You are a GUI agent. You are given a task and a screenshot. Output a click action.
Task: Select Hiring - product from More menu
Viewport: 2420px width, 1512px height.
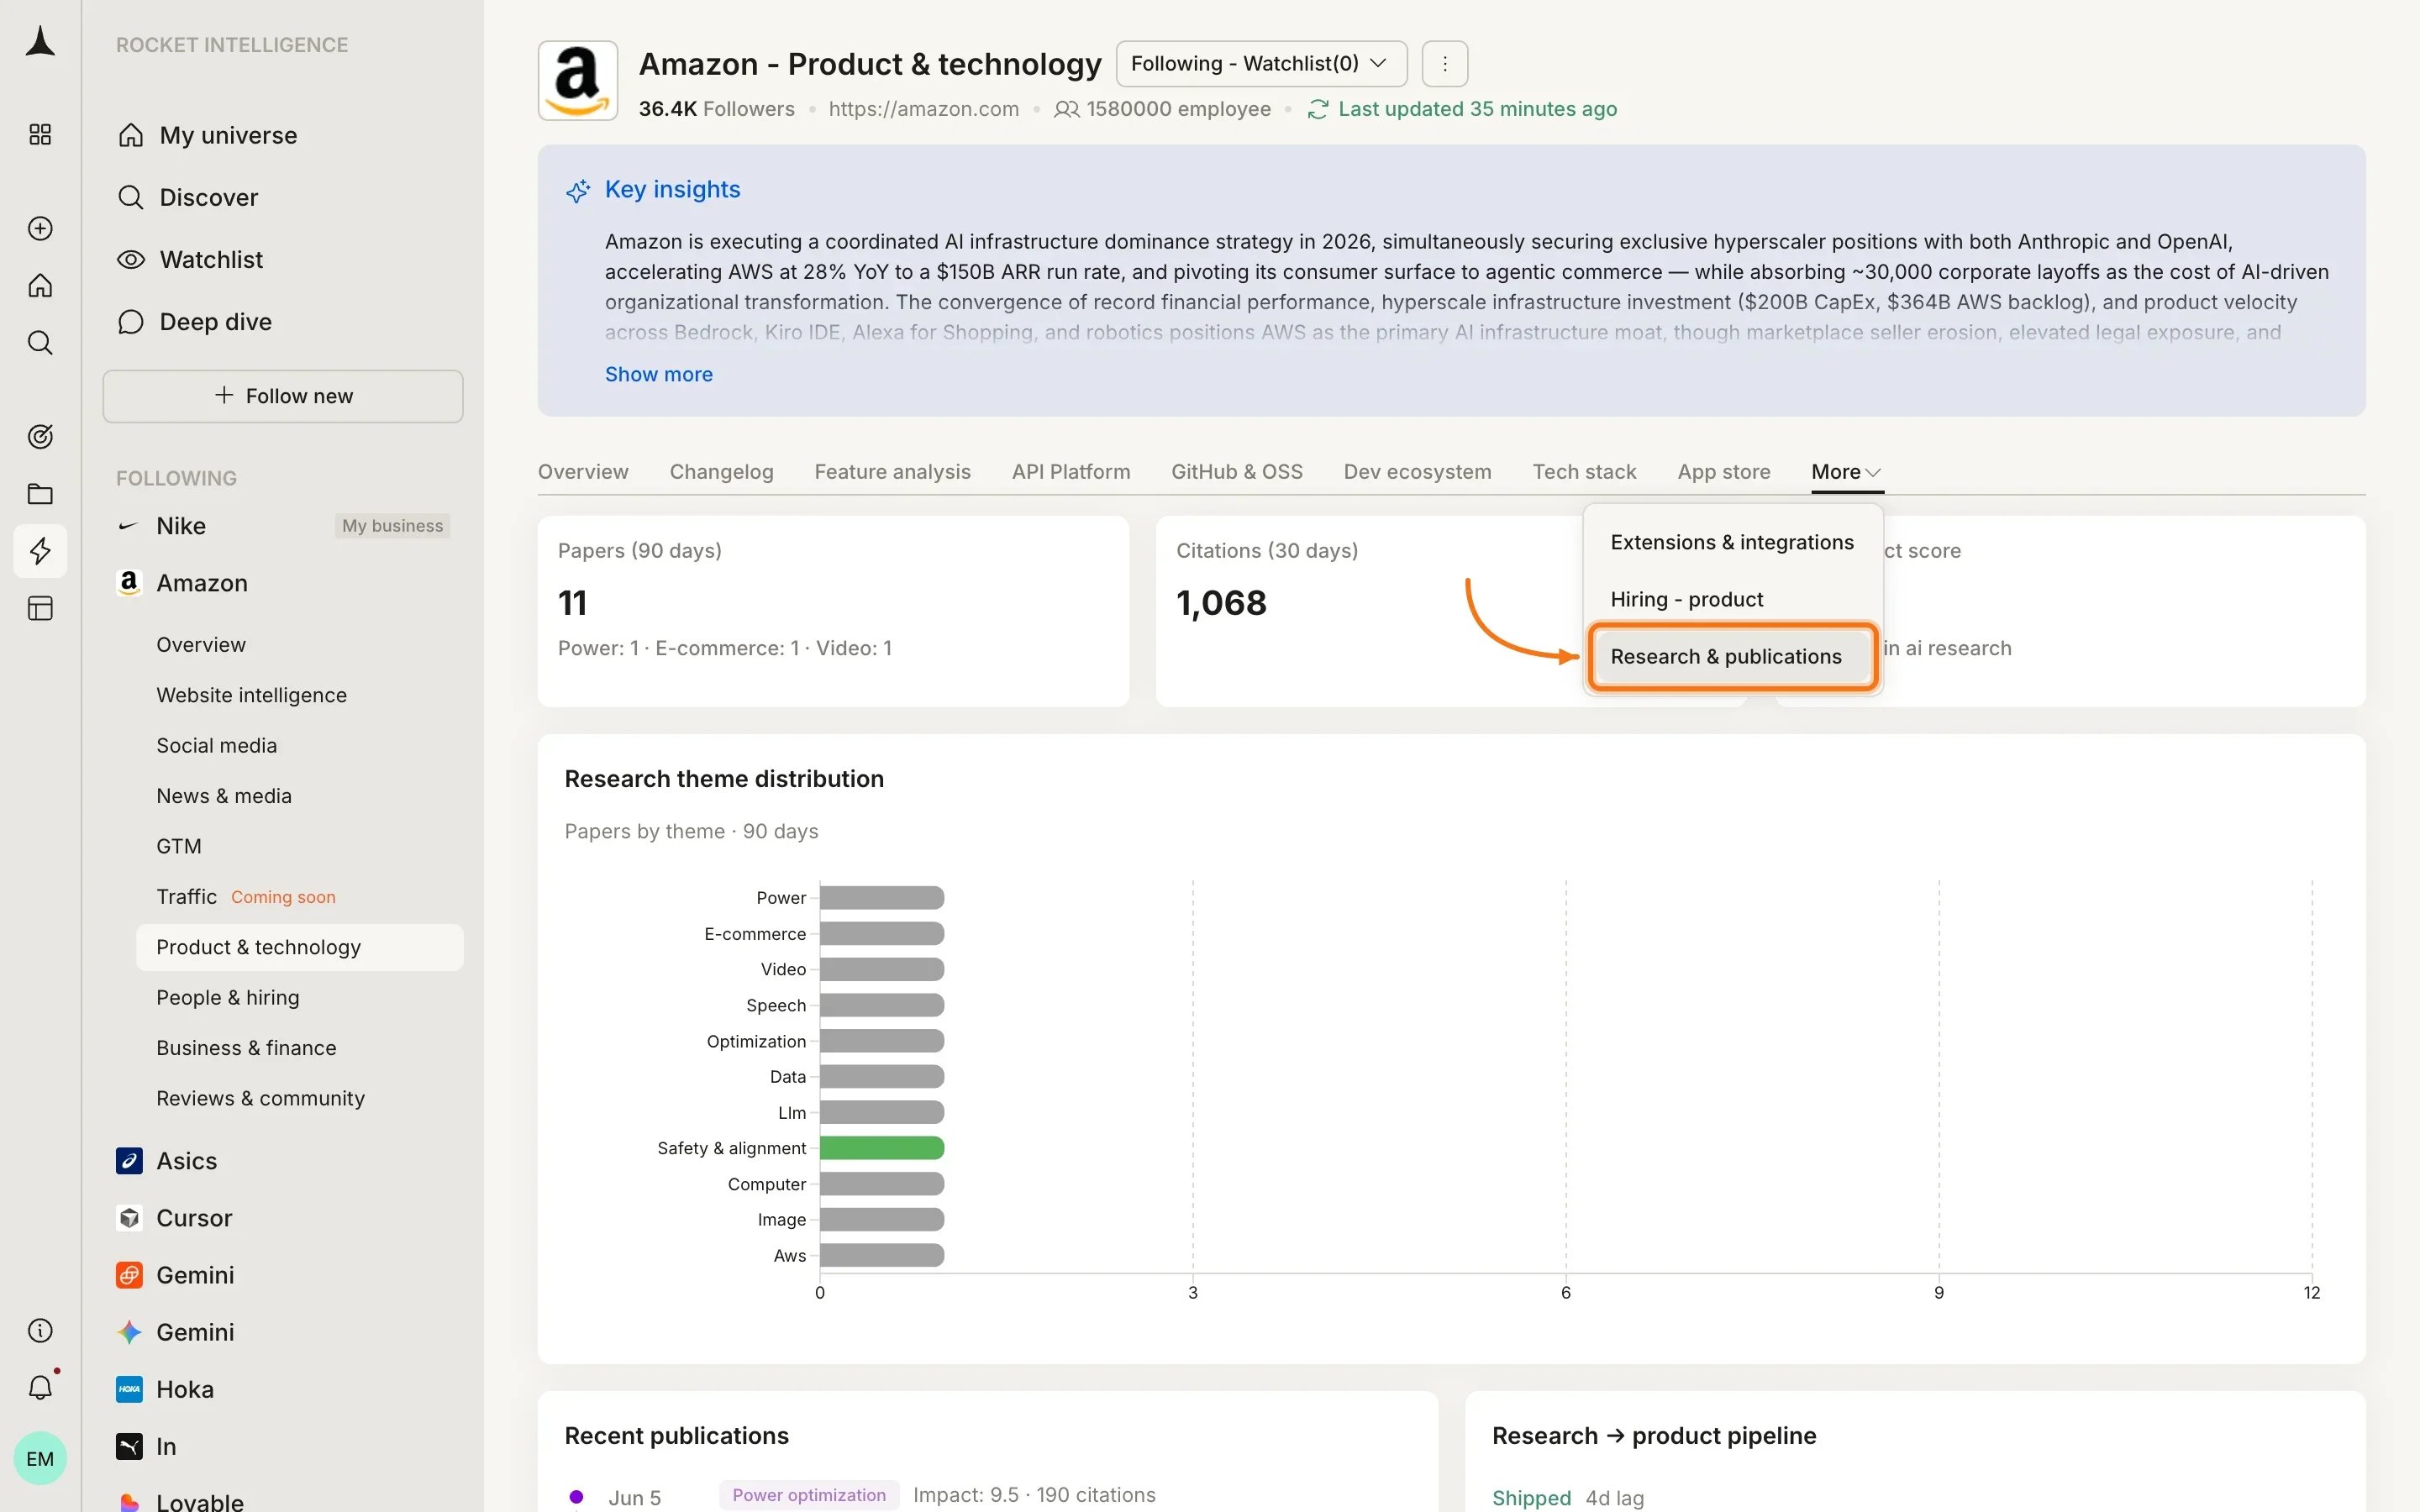(1731, 599)
